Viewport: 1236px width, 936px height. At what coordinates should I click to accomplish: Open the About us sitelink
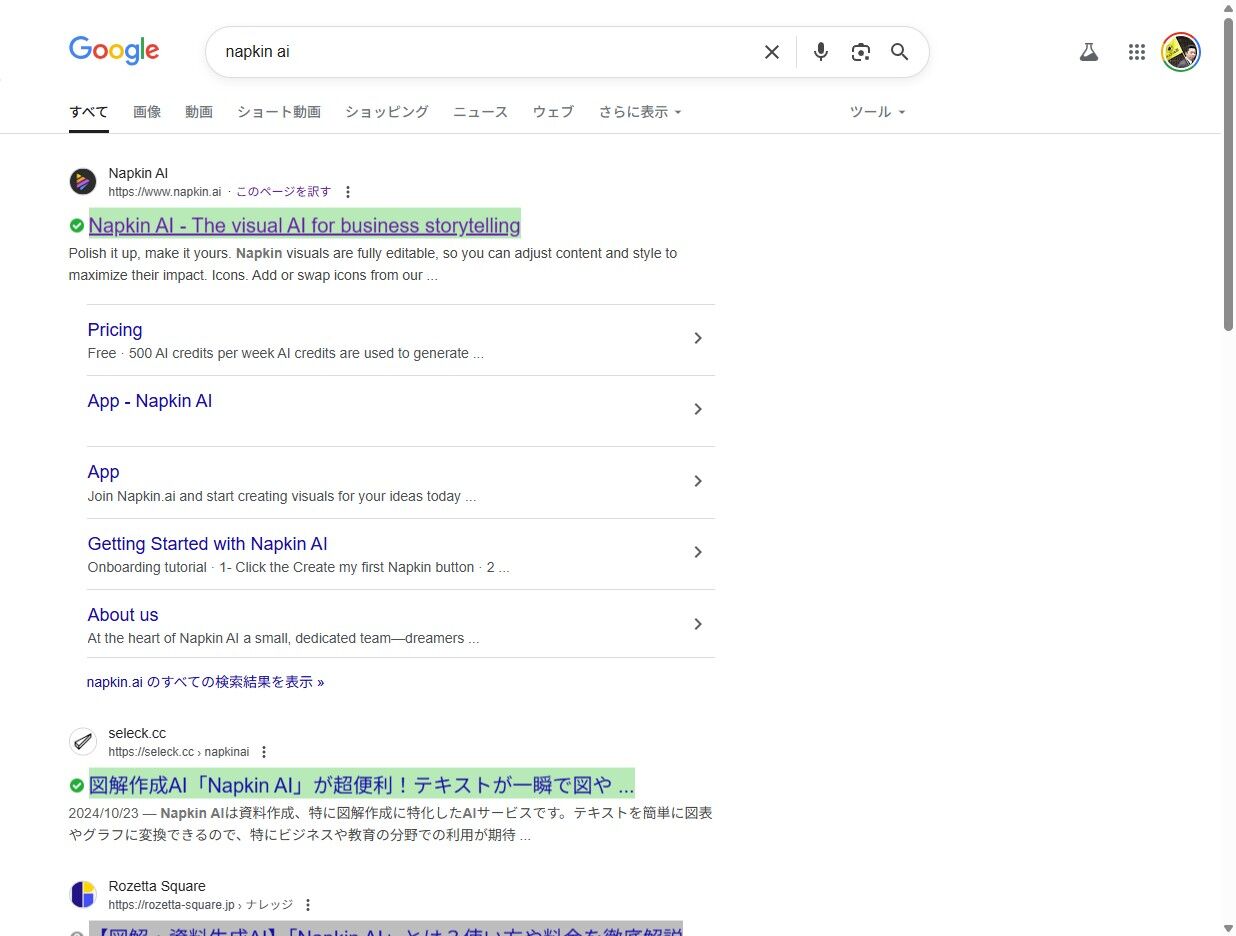[x=123, y=615]
